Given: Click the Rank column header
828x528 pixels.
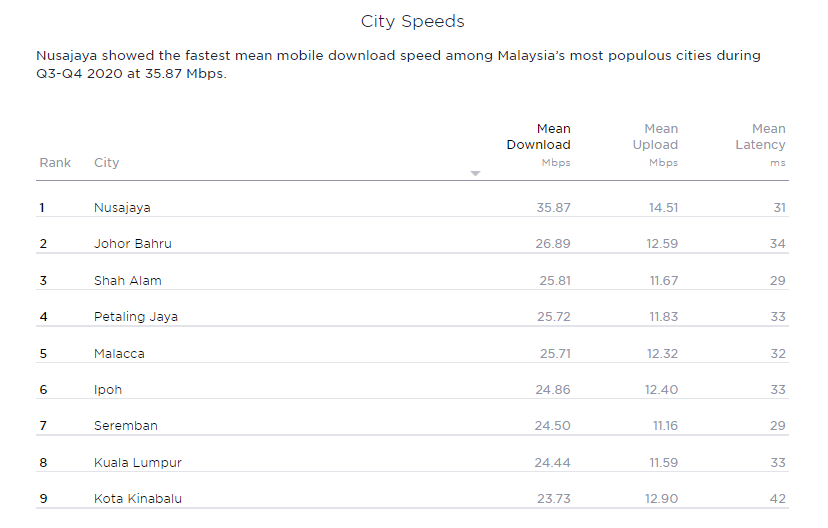Looking at the screenshot, I should pos(55,163).
